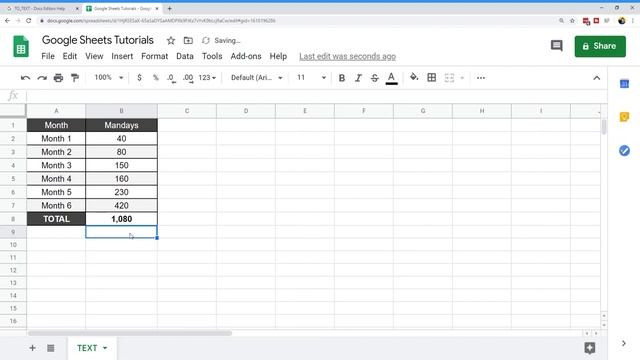Open the All Sheets list icon
640x360 pixels.
point(51,348)
